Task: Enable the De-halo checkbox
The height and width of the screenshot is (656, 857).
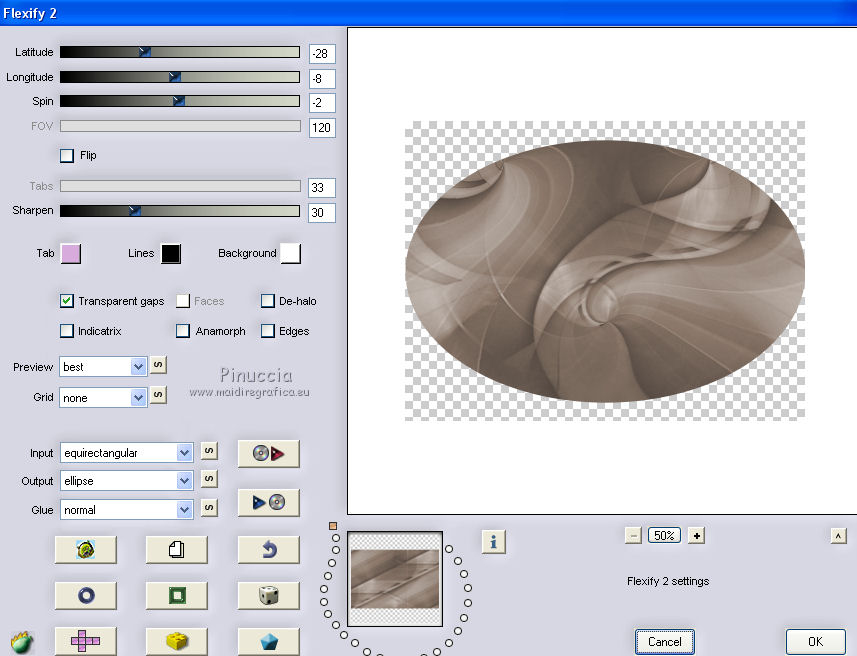Action: point(268,301)
